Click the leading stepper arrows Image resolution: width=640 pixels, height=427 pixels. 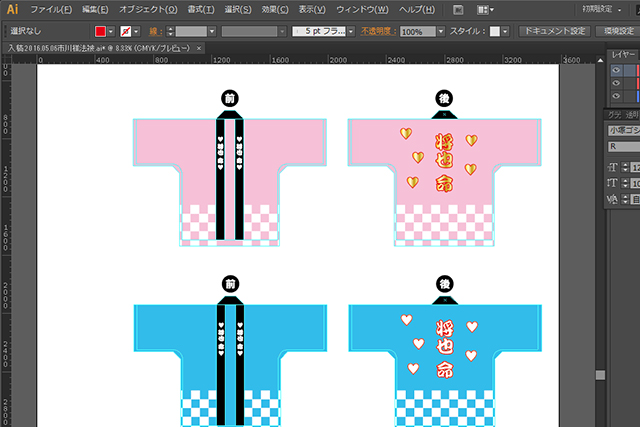pyautogui.click(x=625, y=183)
